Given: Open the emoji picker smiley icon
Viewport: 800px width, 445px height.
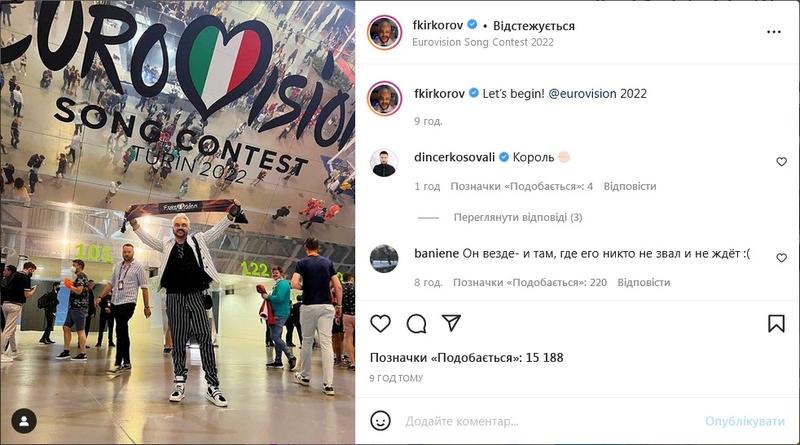Looking at the screenshot, I should (x=380, y=421).
